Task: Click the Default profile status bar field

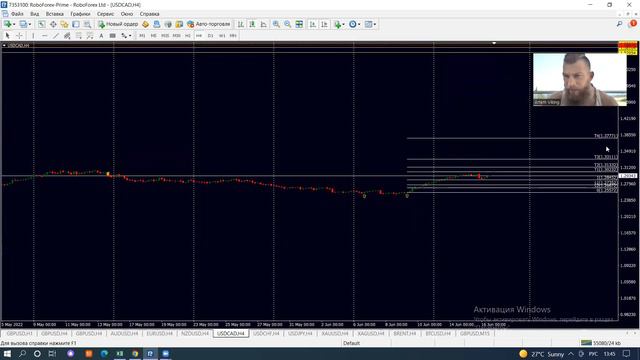Action: 351,343
